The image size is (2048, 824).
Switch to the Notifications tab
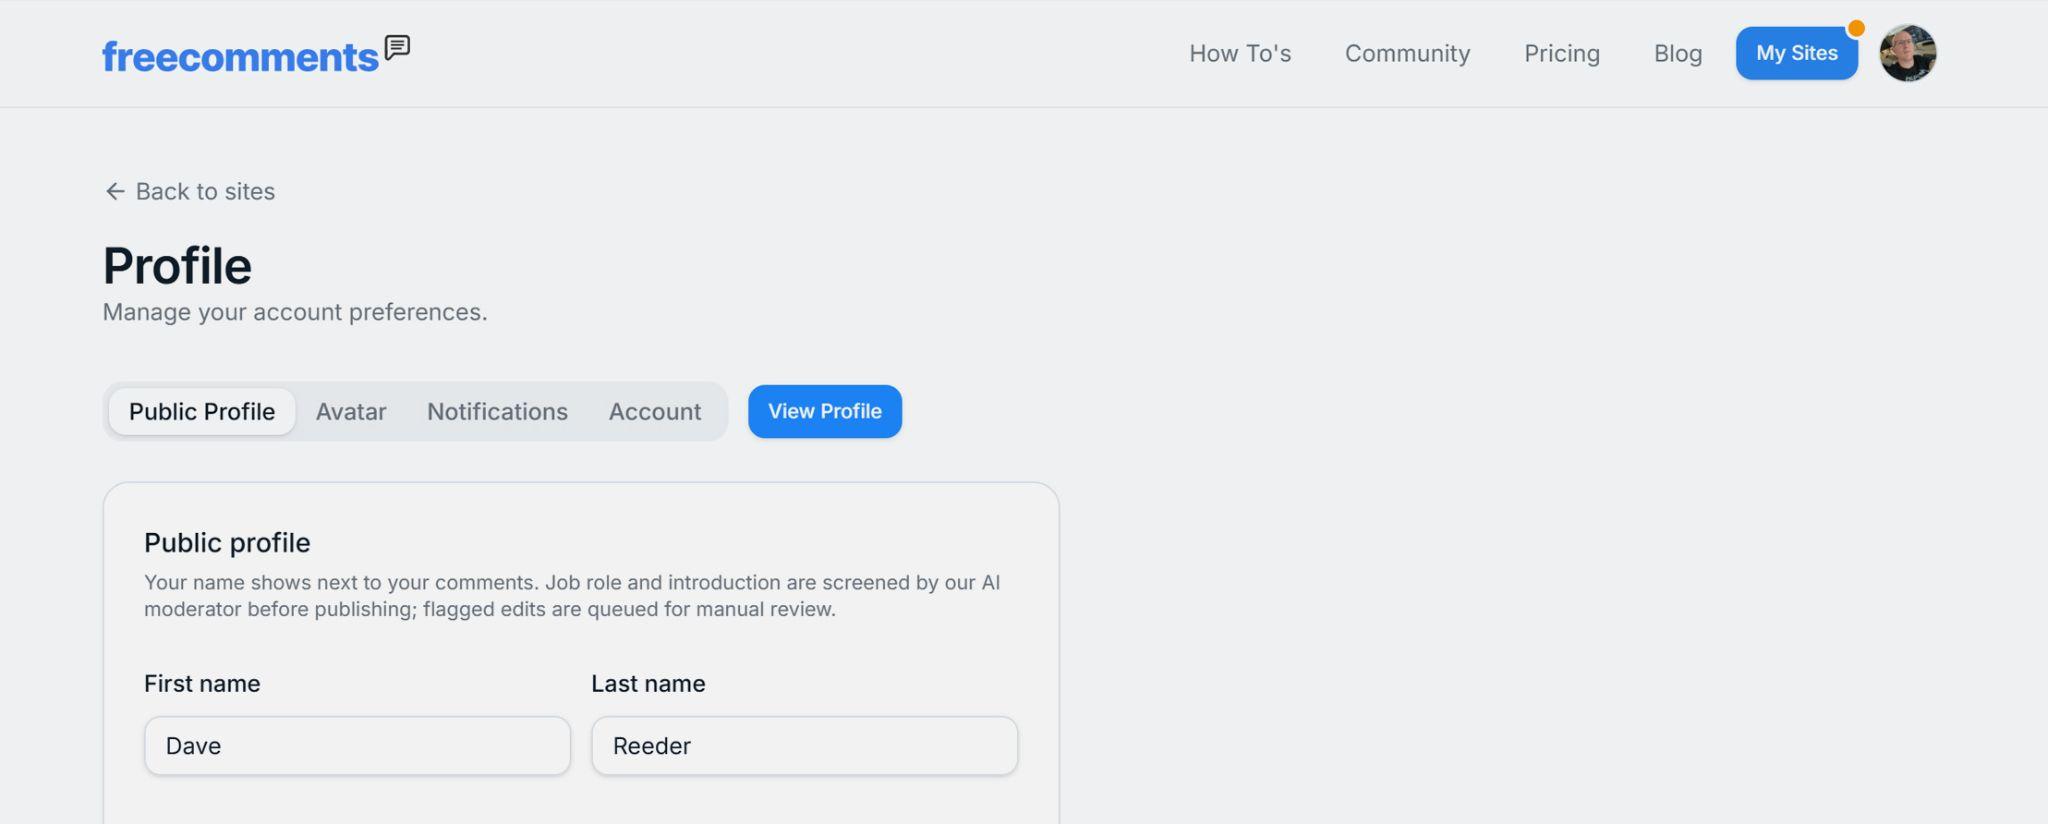click(x=497, y=411)
